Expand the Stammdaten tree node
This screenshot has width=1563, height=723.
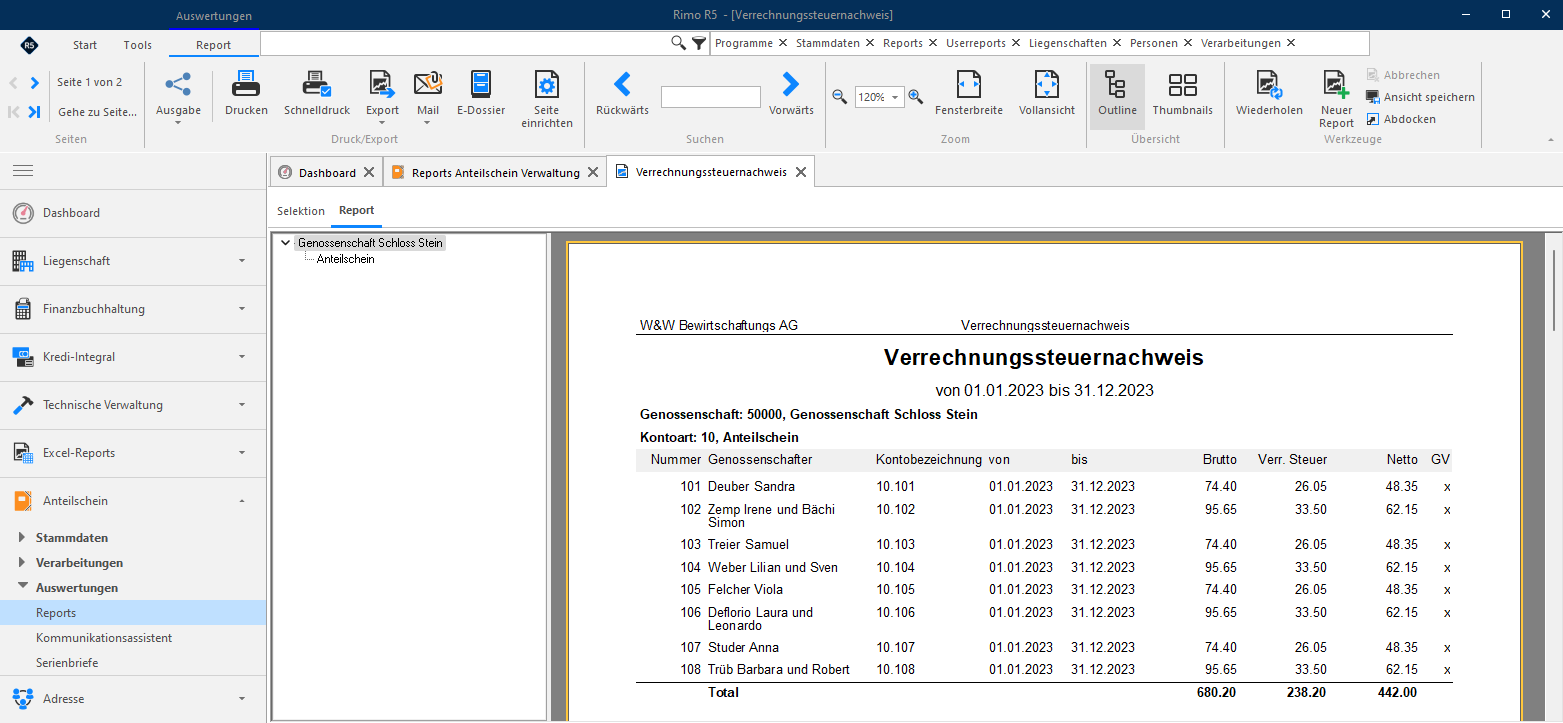pos(23,538)
